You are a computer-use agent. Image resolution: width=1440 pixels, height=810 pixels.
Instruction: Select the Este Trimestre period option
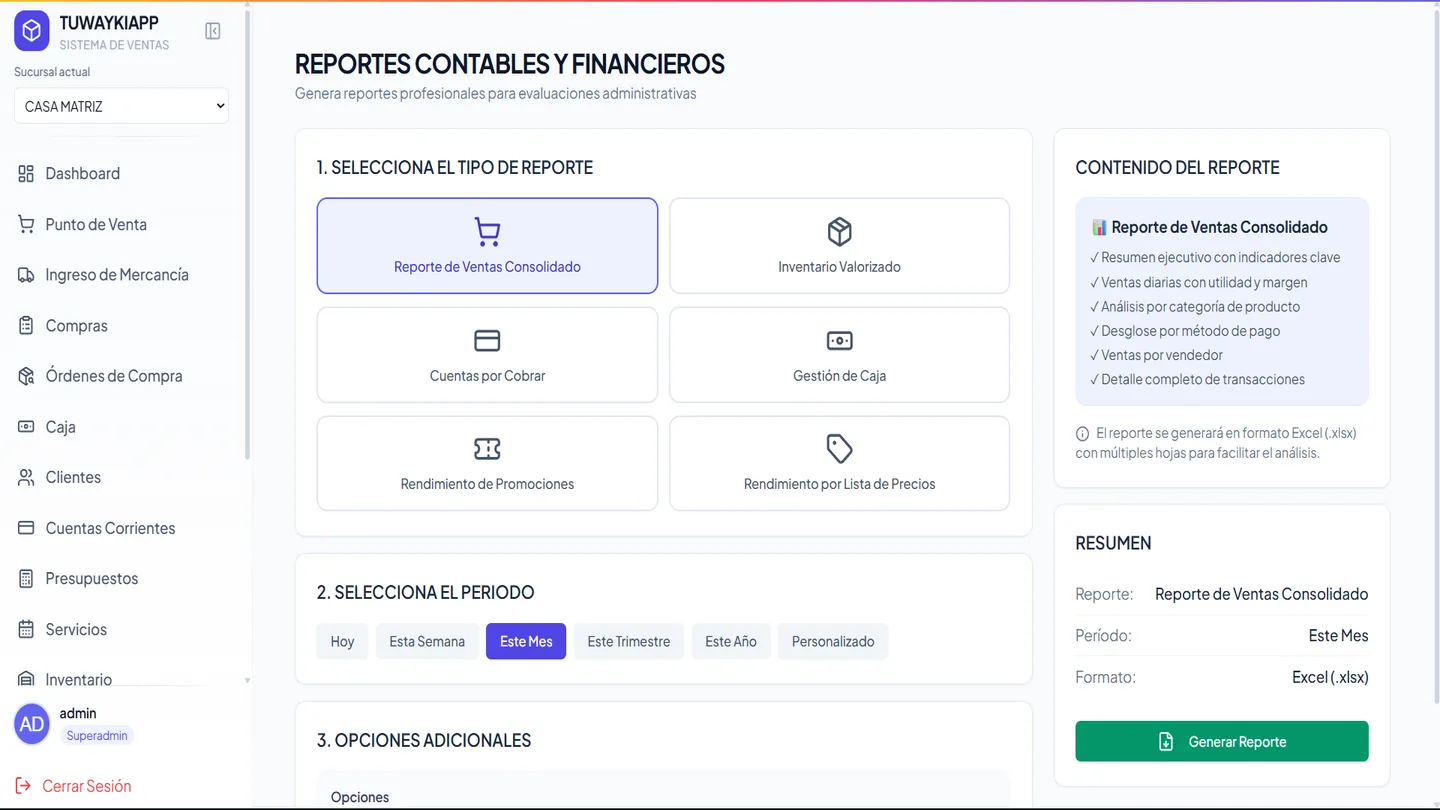pos(629,642)
